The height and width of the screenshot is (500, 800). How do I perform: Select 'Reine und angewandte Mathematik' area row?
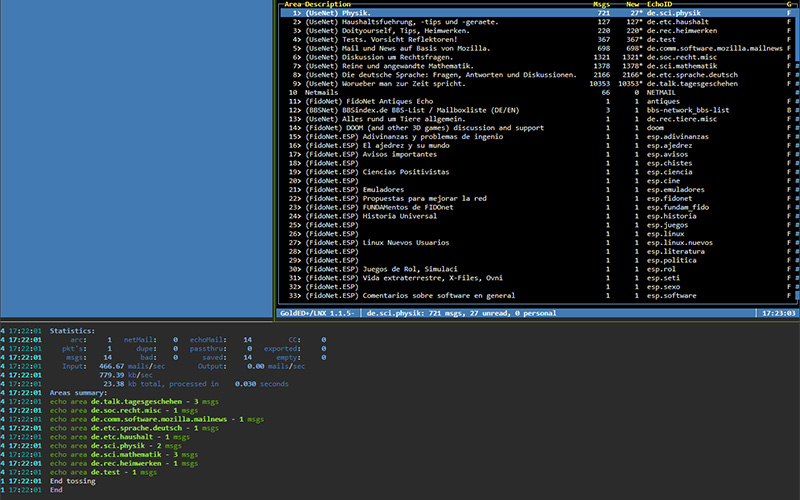click(x=538, y=66)
